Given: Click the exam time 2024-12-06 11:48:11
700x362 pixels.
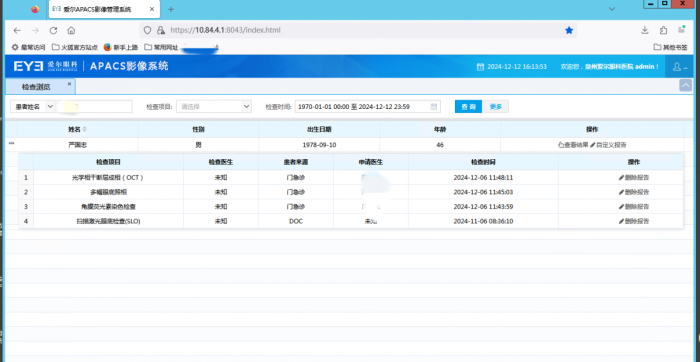Looking at the screenshot, I should [x=483, y=178].
